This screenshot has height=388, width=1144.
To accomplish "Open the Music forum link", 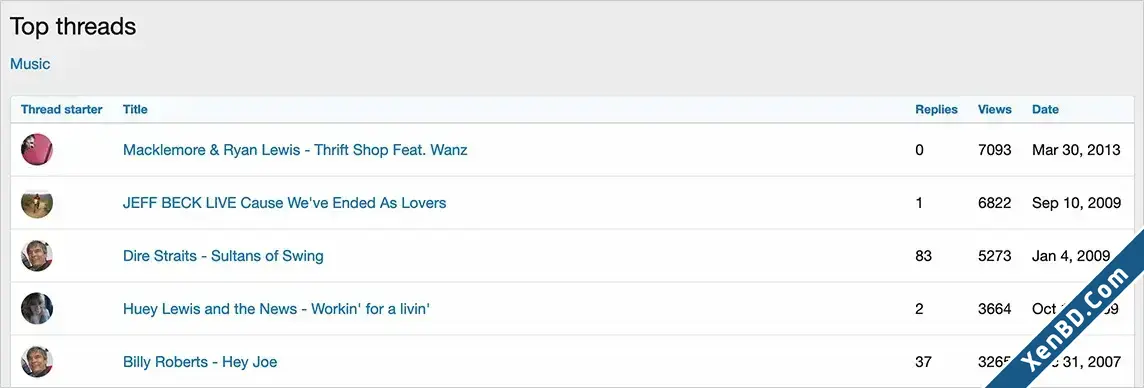I will click(30, 64).
